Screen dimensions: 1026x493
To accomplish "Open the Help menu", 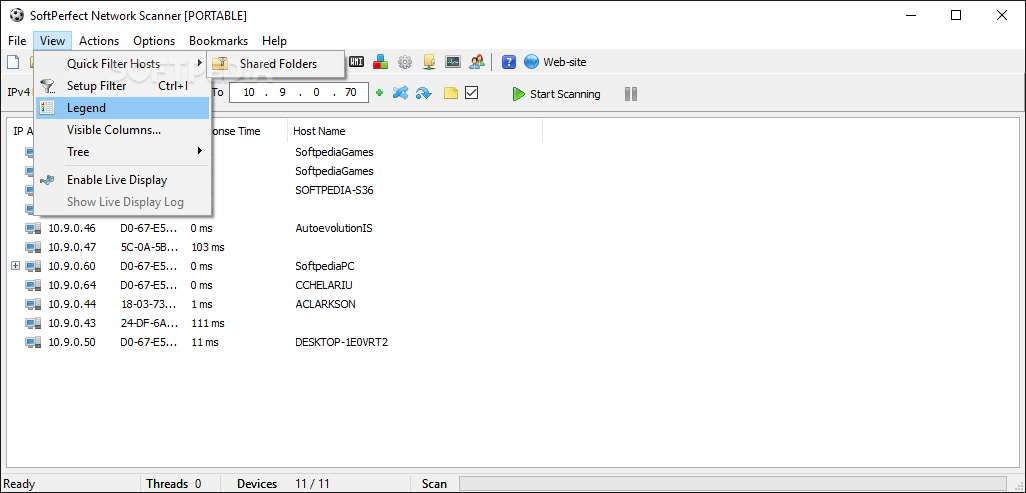I will 274,41.
